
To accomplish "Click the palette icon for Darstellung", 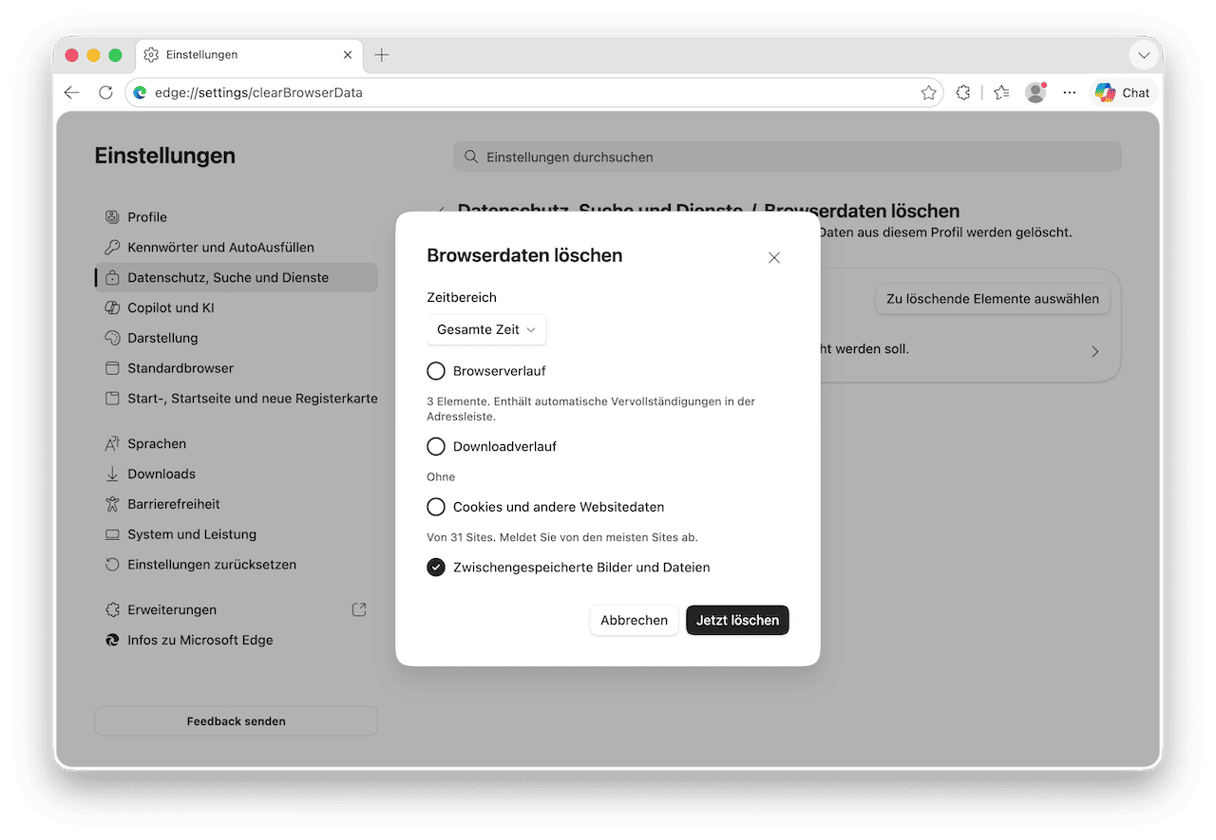I will [112, 338].
